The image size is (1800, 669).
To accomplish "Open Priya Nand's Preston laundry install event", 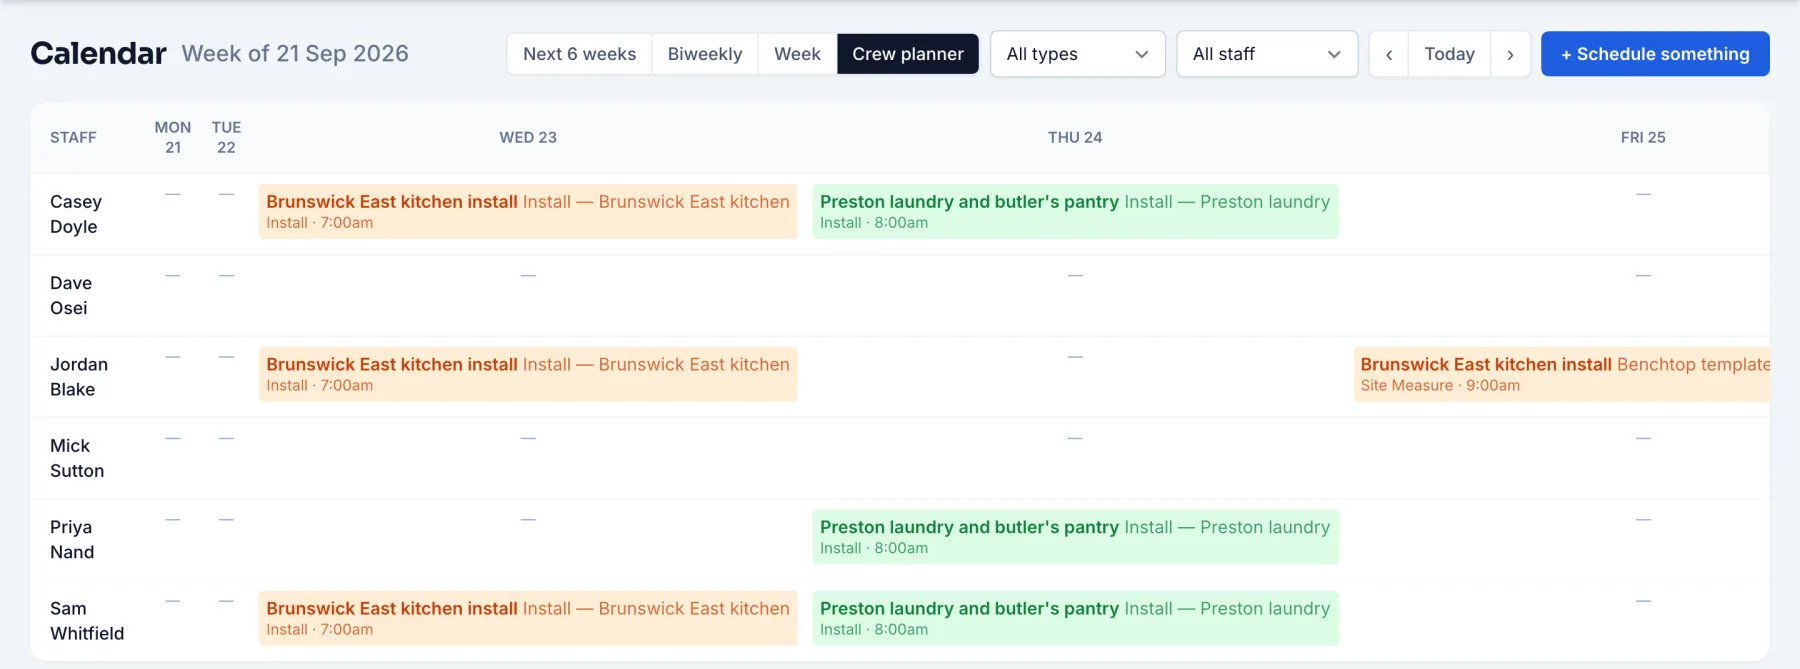I will (x=1075, y=537).
